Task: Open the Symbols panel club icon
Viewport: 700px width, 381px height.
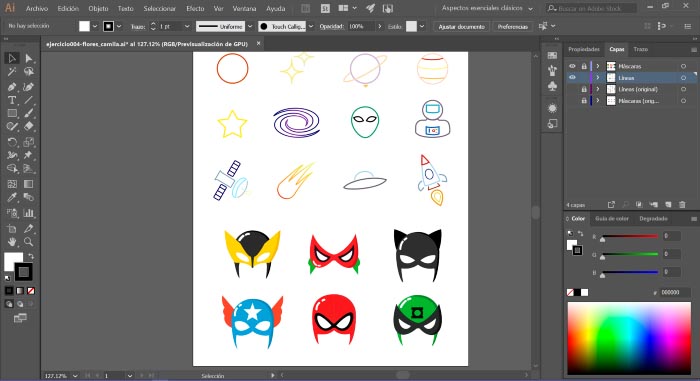Action: coord(552,86)
